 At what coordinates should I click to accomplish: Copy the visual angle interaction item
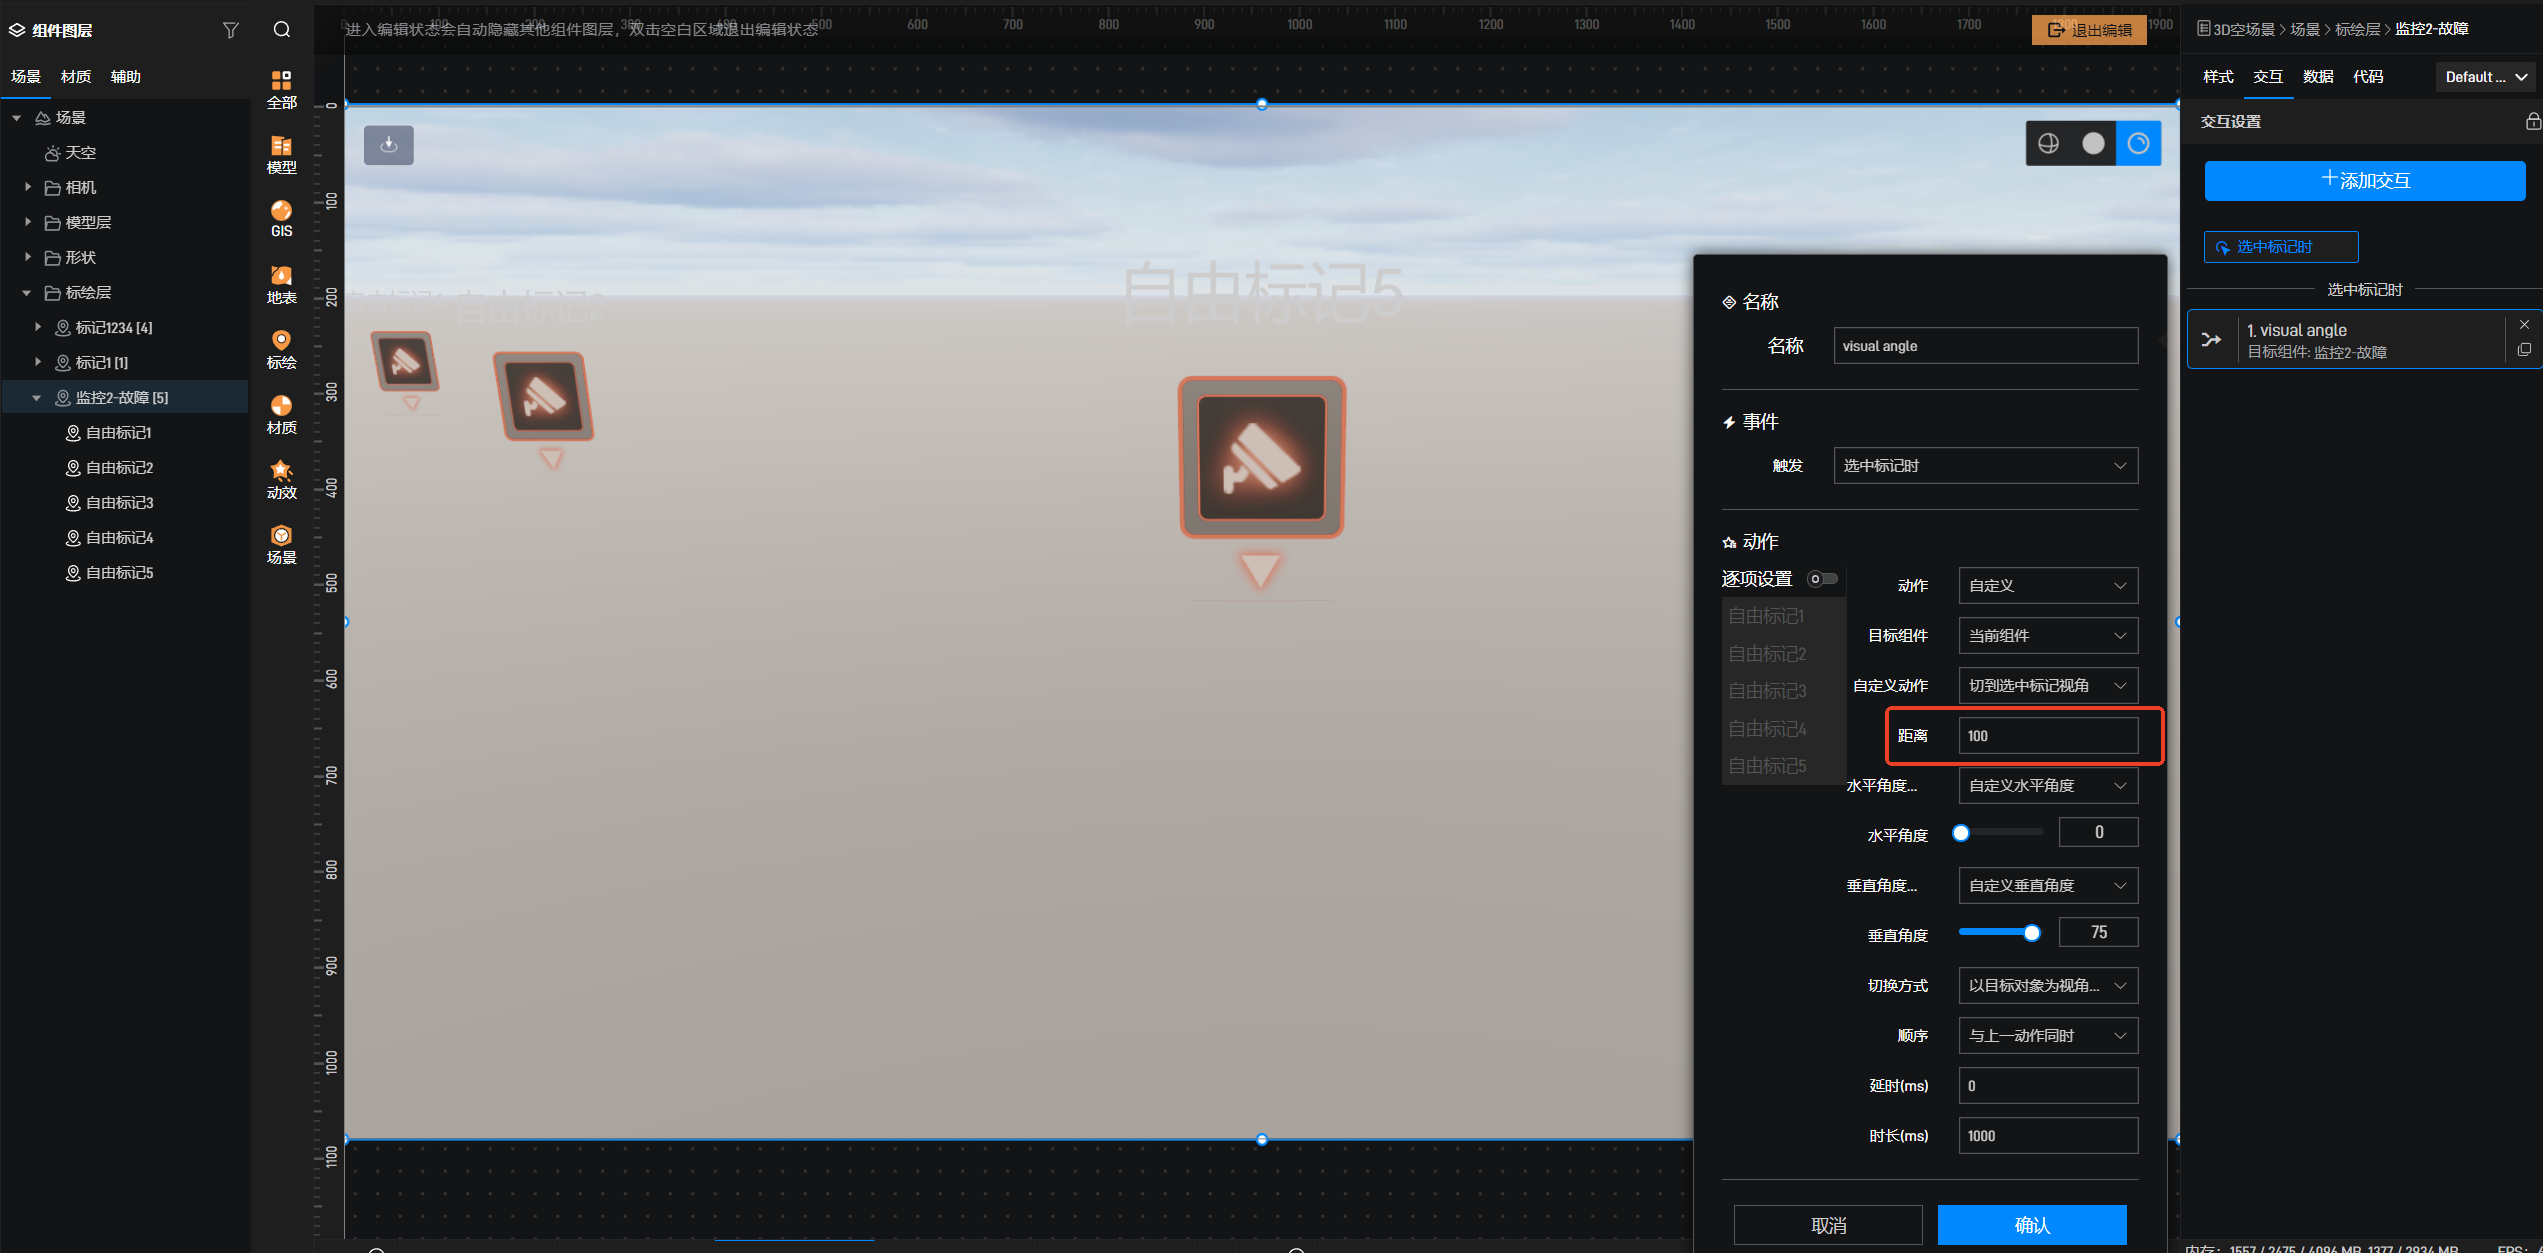coord(2524,350)
